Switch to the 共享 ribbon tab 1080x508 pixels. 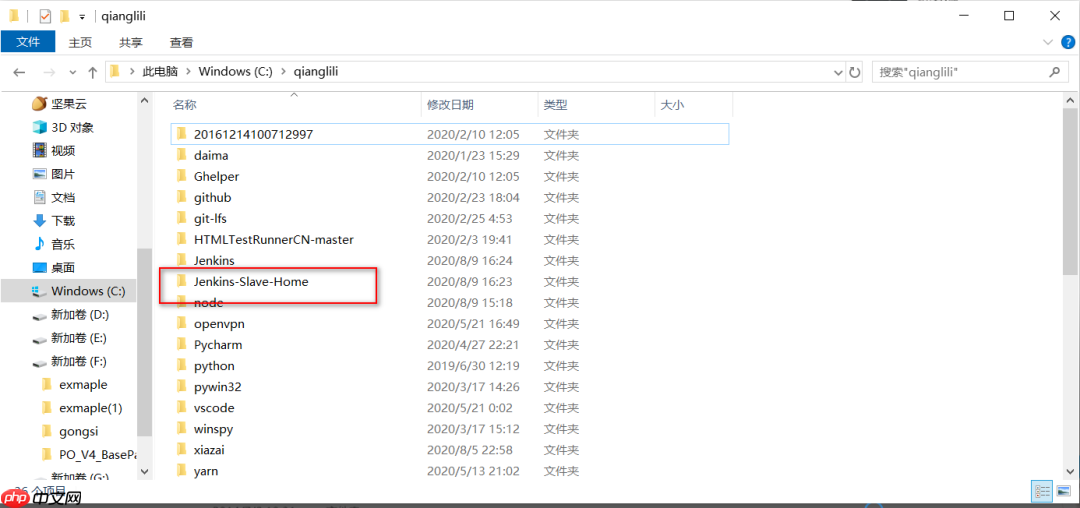tap(131, 42)
